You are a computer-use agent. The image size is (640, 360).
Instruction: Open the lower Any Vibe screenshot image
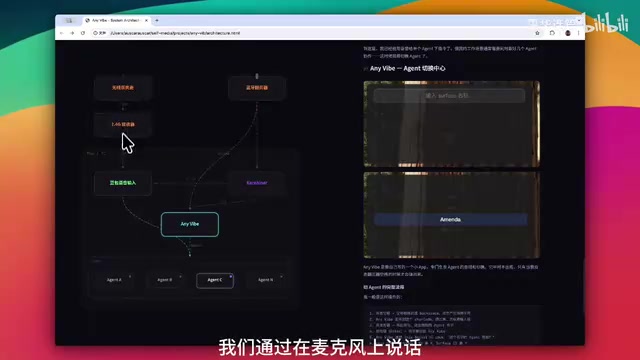(x=452, y=215)
